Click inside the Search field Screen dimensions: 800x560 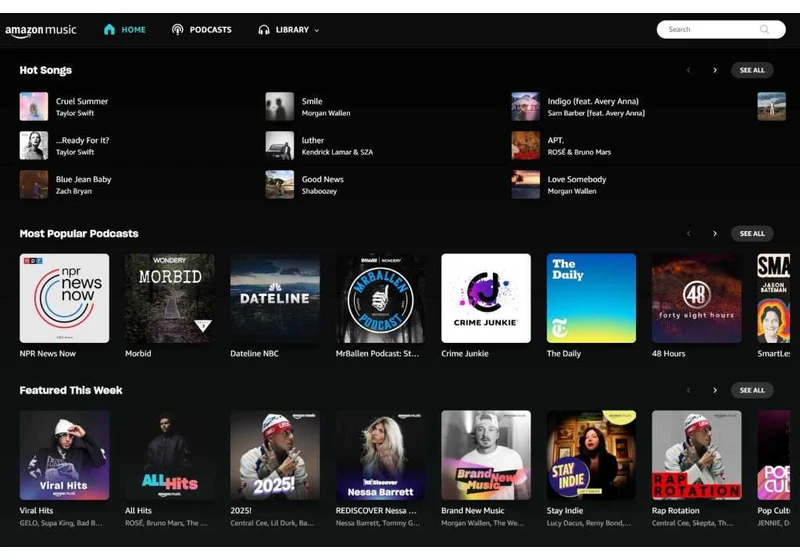[x=720, y=29]
